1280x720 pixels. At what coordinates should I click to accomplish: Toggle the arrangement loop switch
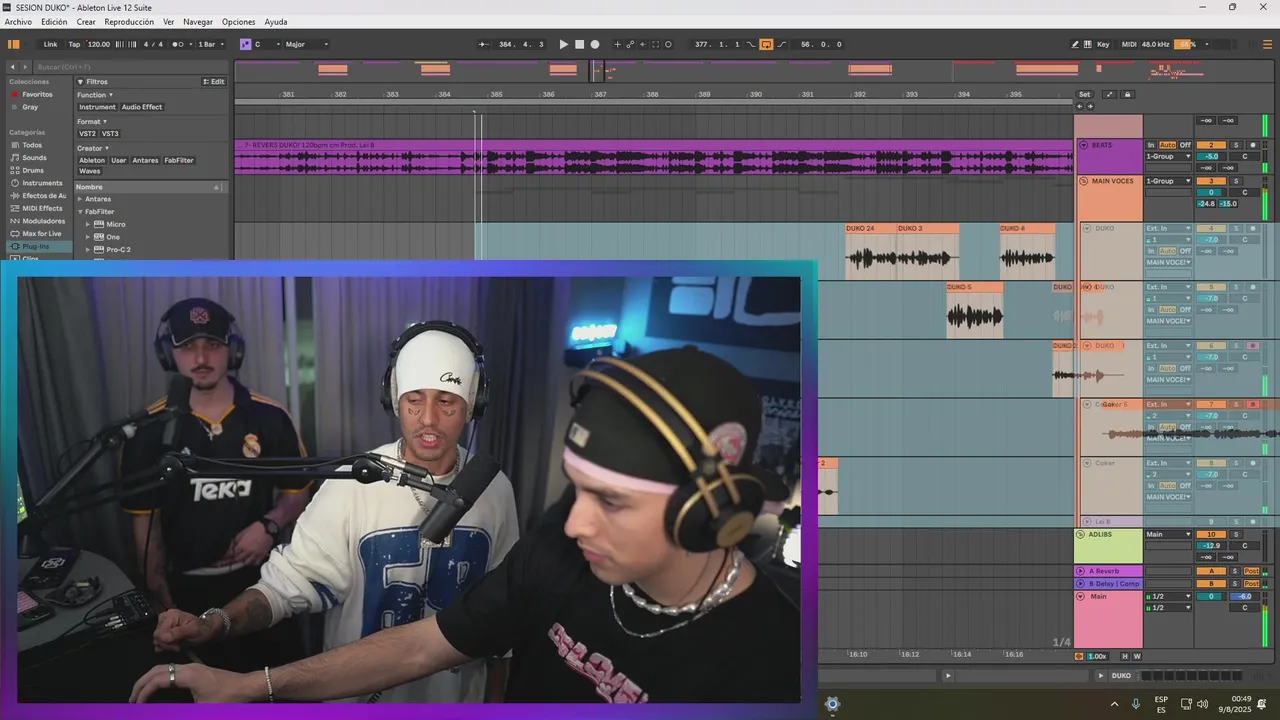coord(766,44)
